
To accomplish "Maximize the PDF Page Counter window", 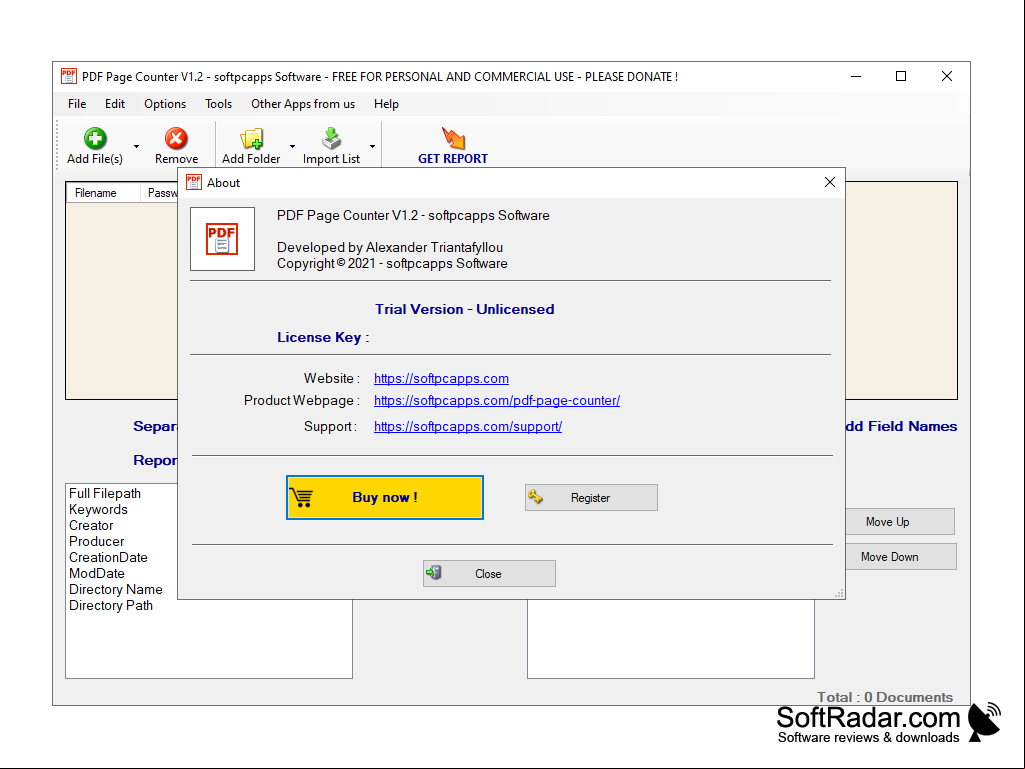I will pos(901,77).
